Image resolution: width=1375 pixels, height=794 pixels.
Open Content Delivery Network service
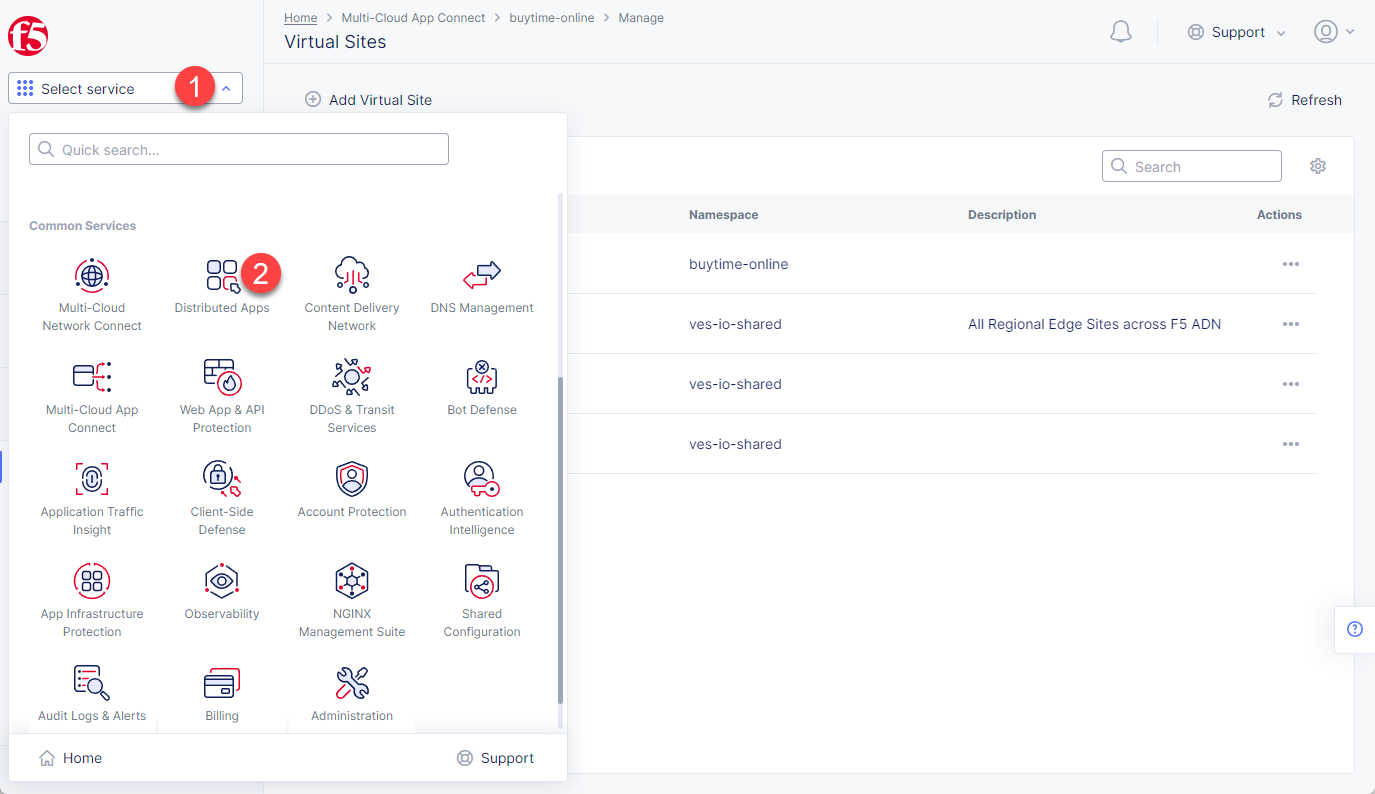tap(352, 294)
